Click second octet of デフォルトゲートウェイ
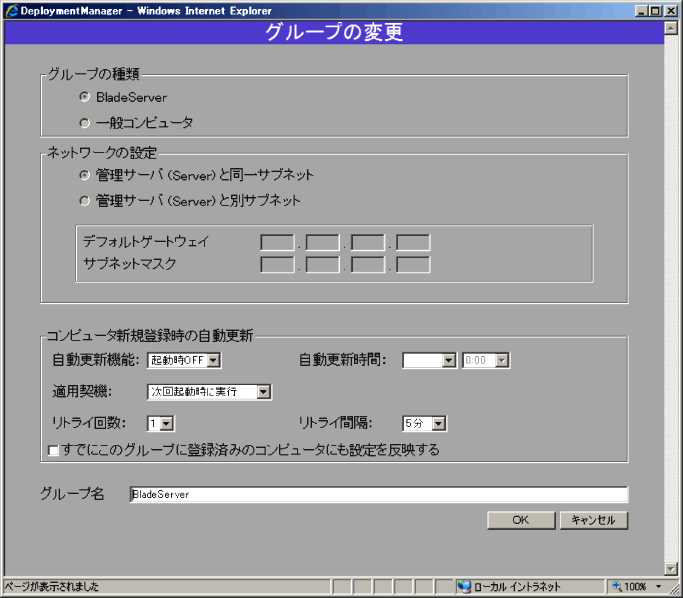The image size is (683, 598). 322,243
